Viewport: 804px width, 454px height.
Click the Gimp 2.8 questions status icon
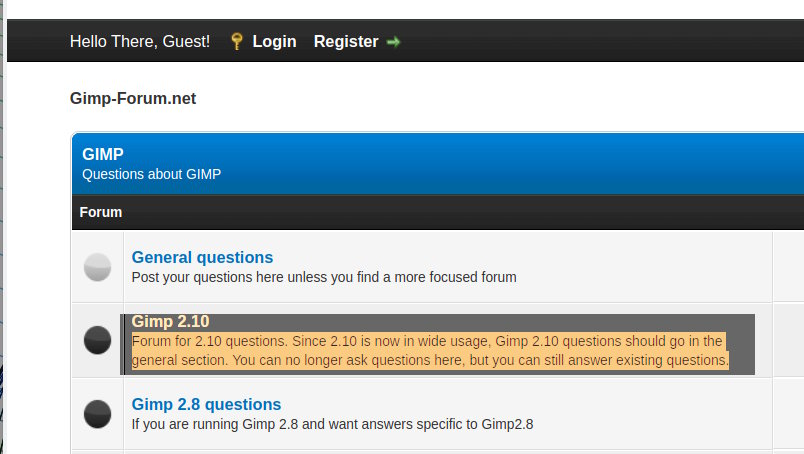point(97,413)
